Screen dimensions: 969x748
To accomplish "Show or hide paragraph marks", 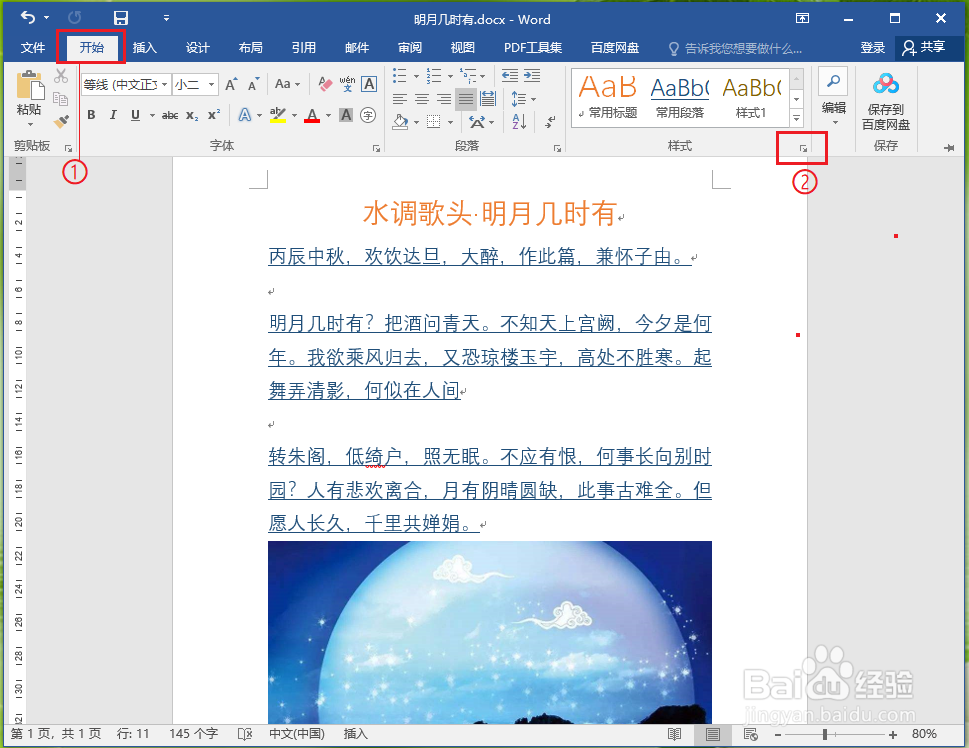I will pyautogui.click(x=549, y=122).
